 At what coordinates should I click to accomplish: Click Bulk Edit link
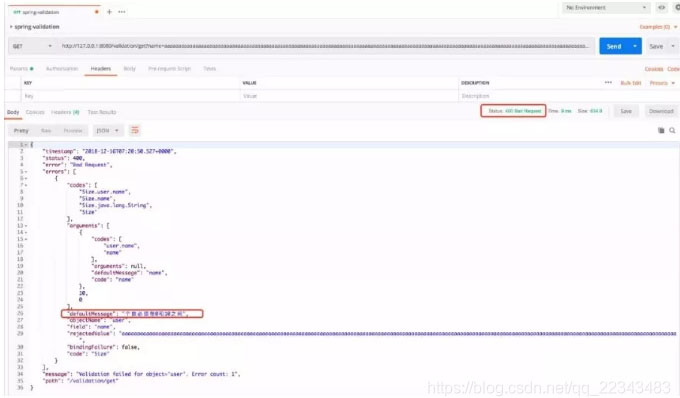(631, 83)
